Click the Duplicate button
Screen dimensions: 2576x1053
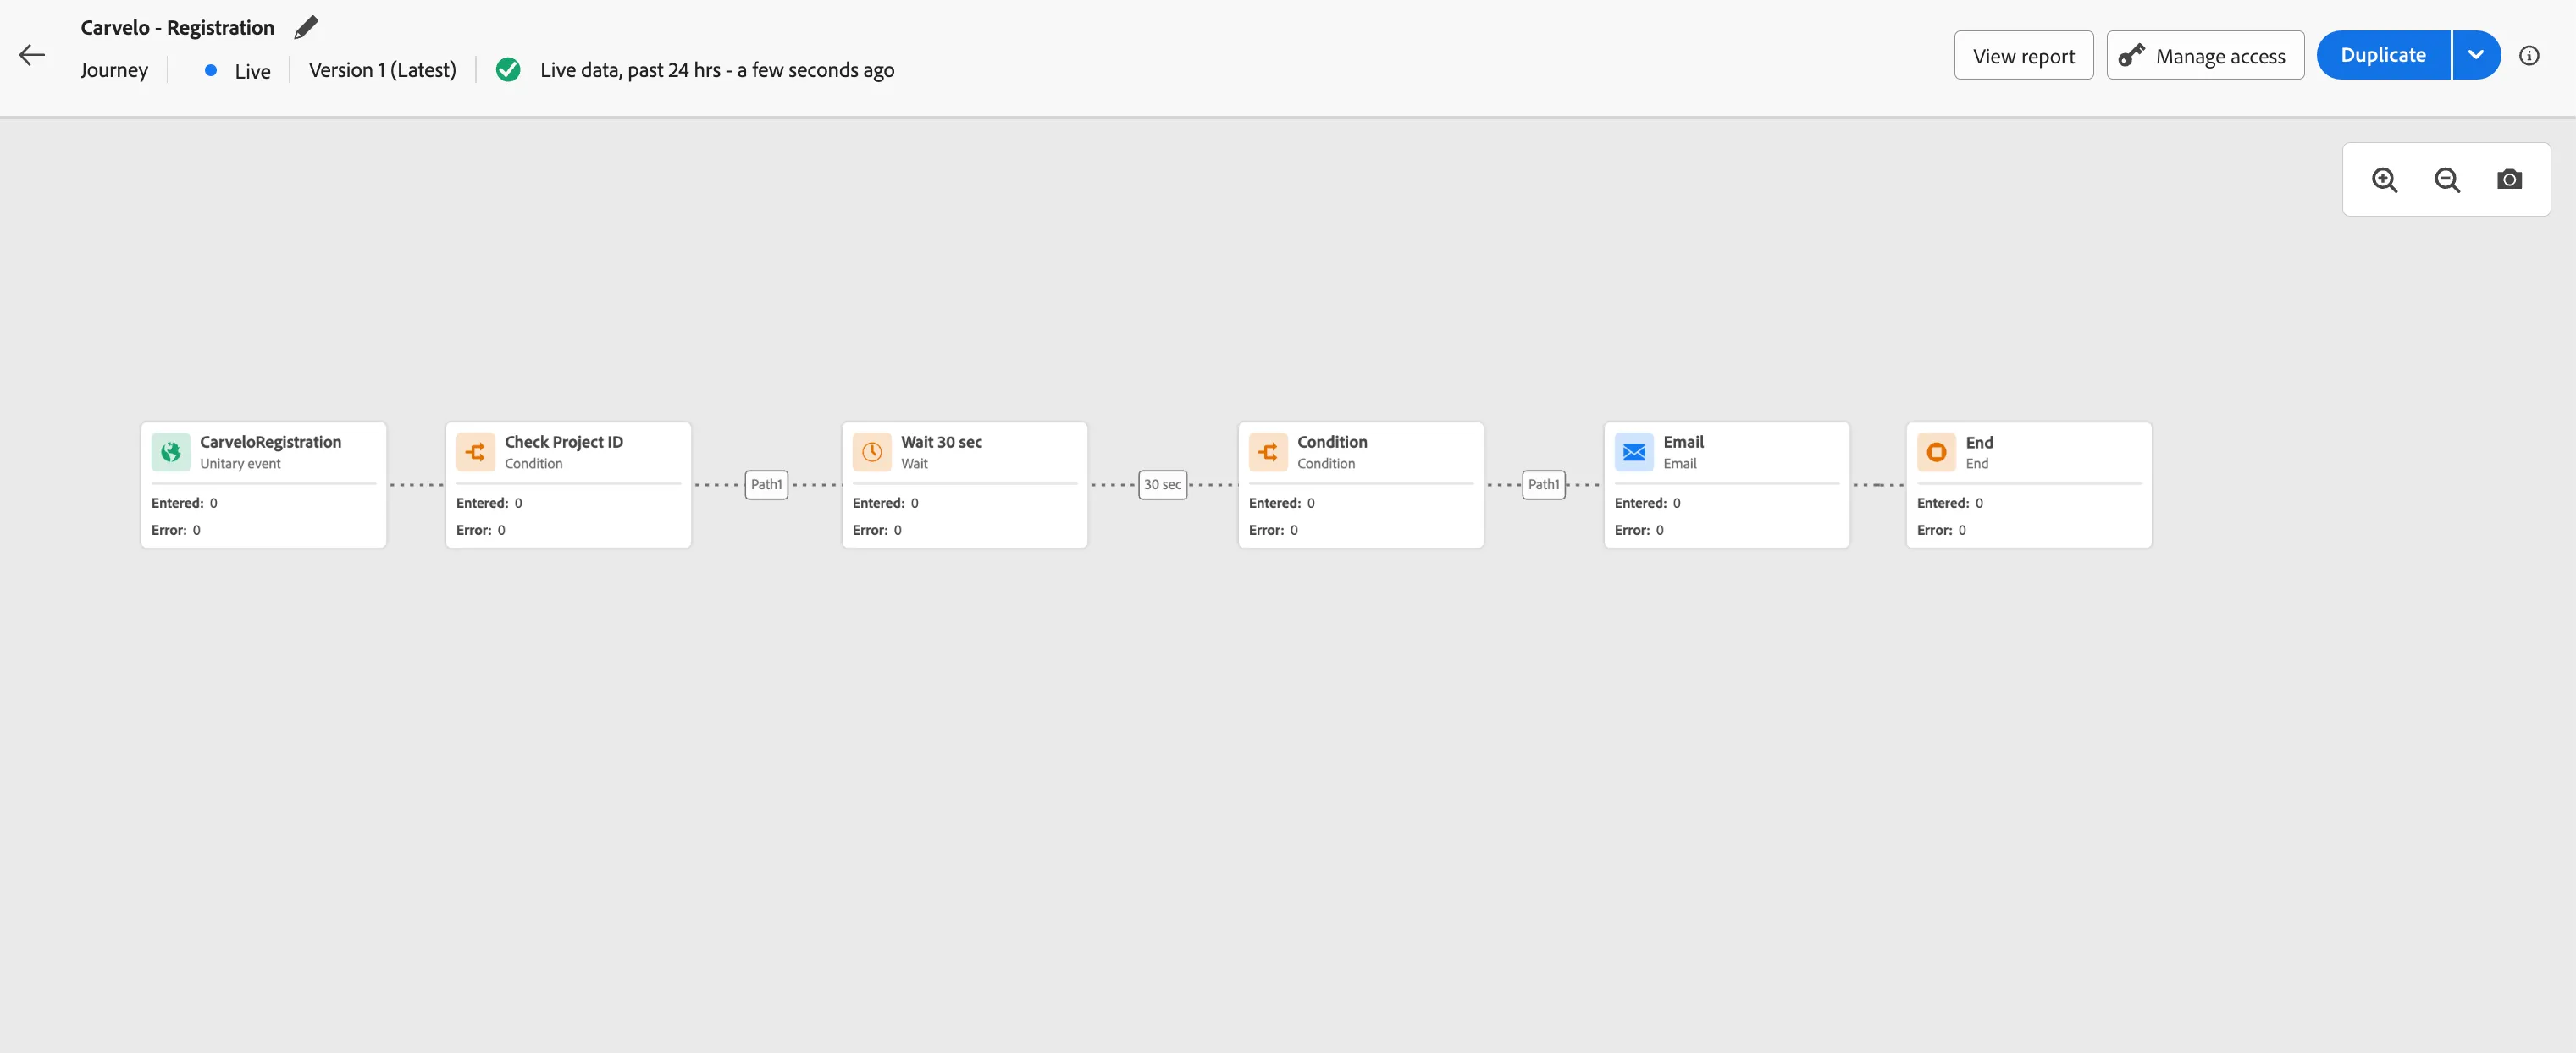[2383, 55]
